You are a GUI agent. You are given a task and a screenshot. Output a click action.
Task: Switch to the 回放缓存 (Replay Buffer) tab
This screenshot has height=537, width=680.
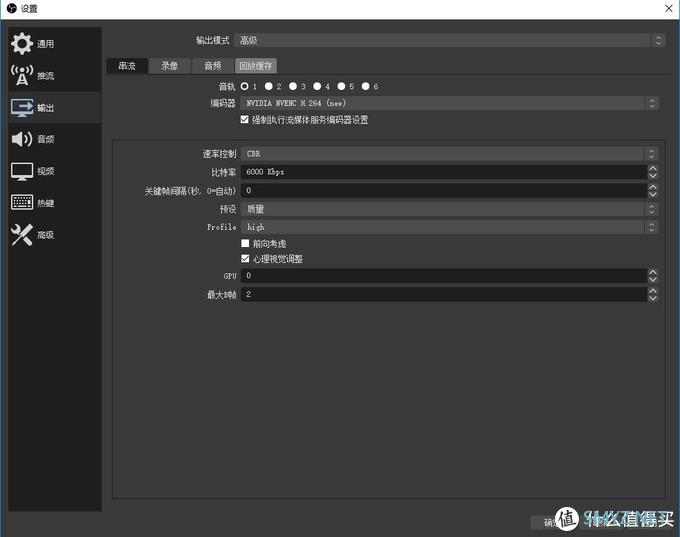click(255, 66)
